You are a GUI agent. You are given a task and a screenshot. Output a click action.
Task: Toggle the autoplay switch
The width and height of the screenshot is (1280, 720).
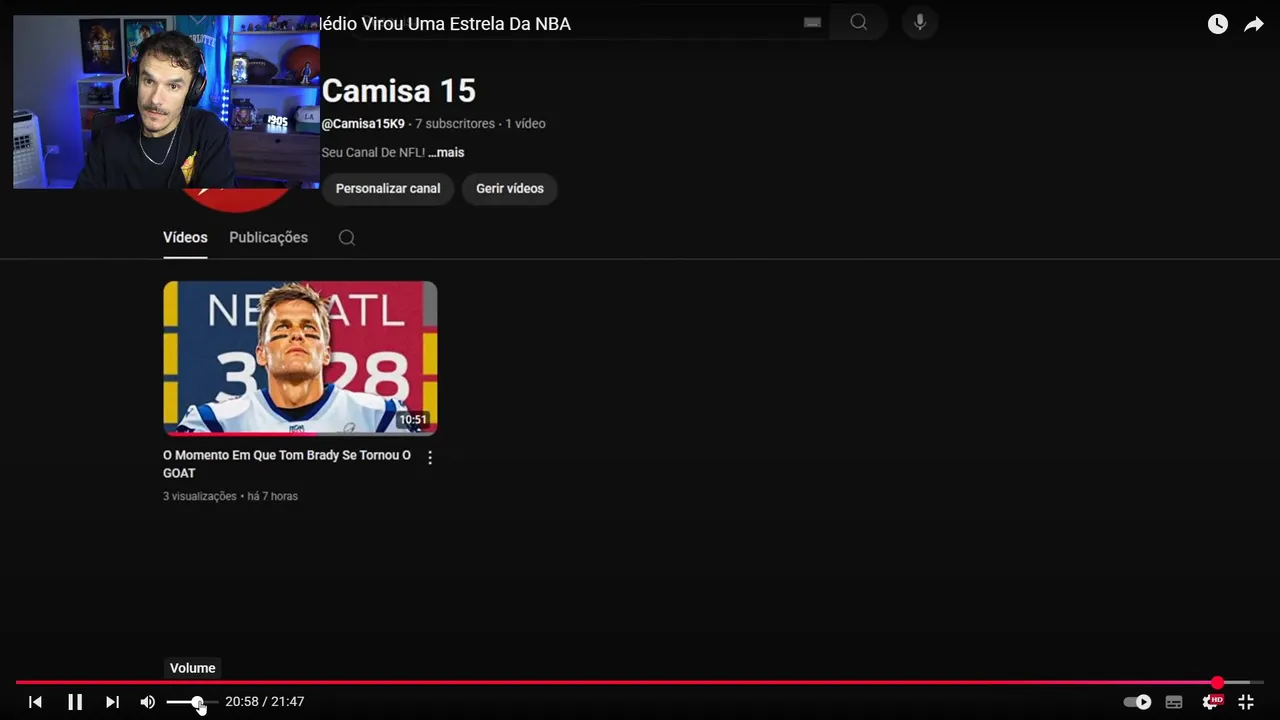click(1137, 702)
